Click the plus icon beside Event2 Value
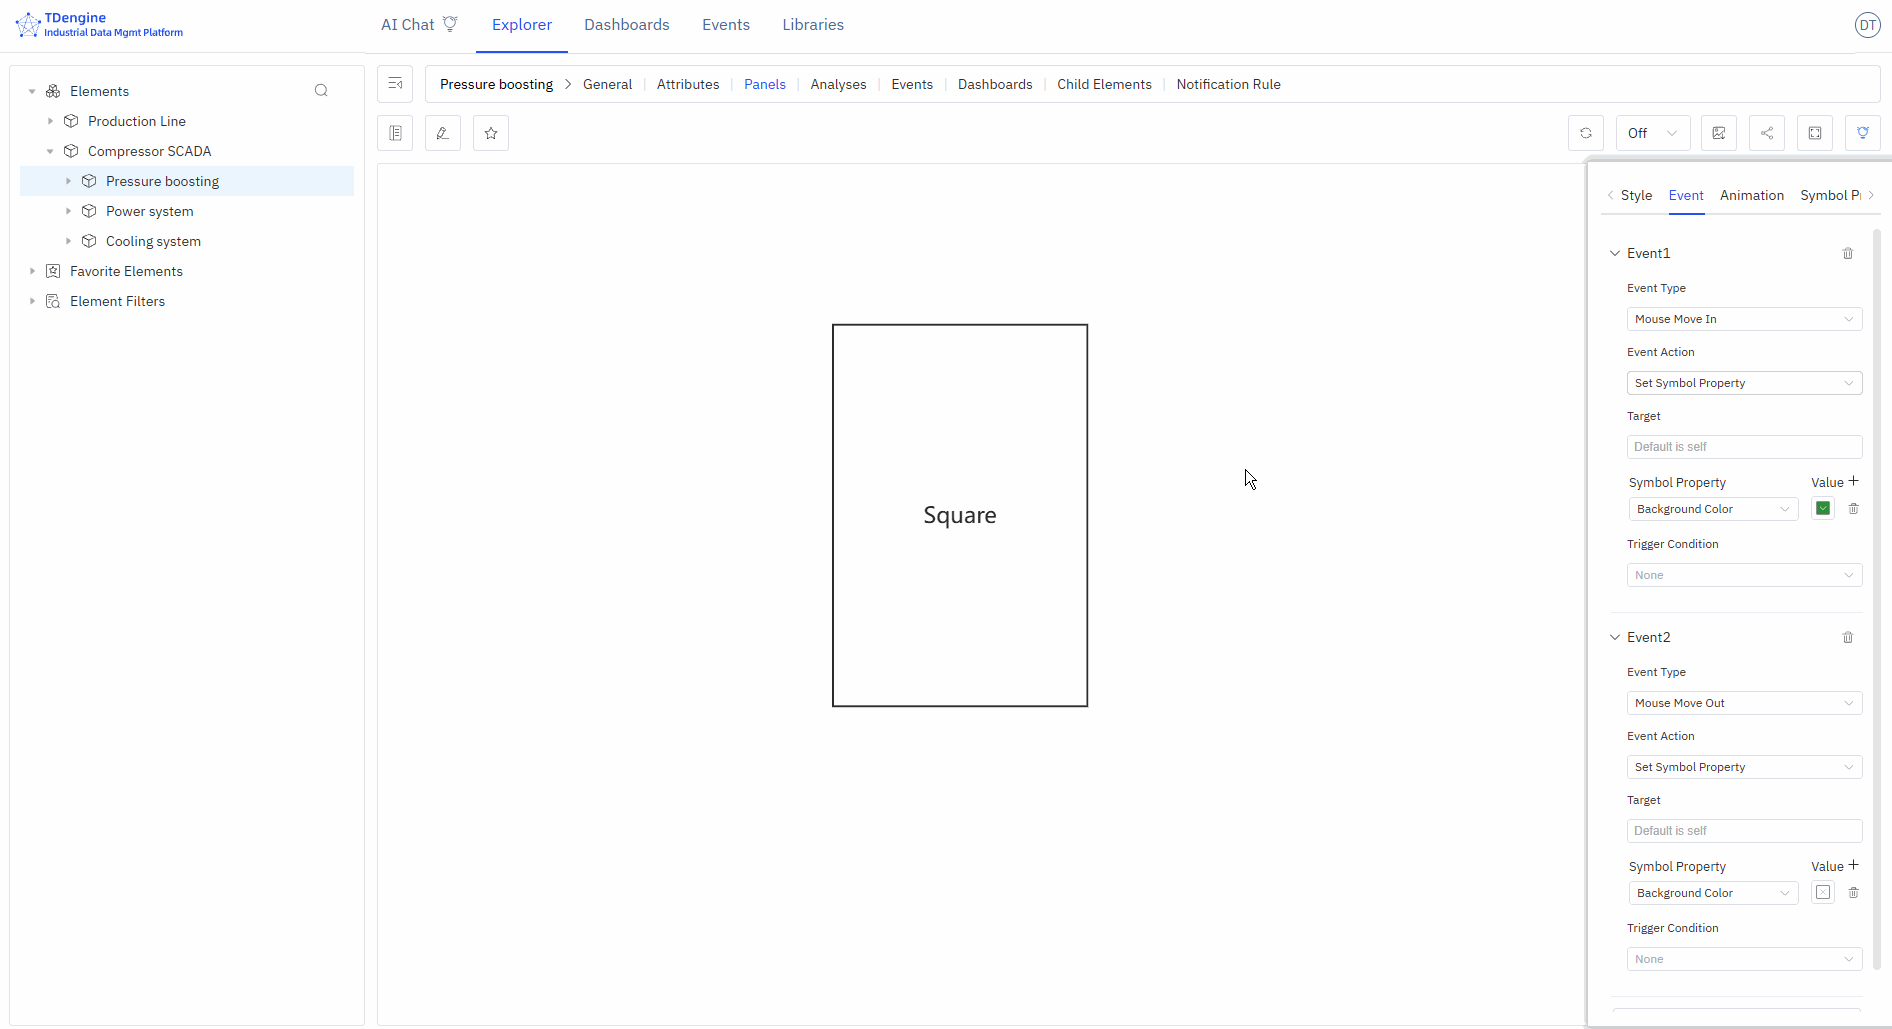Image resolution: width=1892 pixels, height=1029 pixels. [1853, 865]
